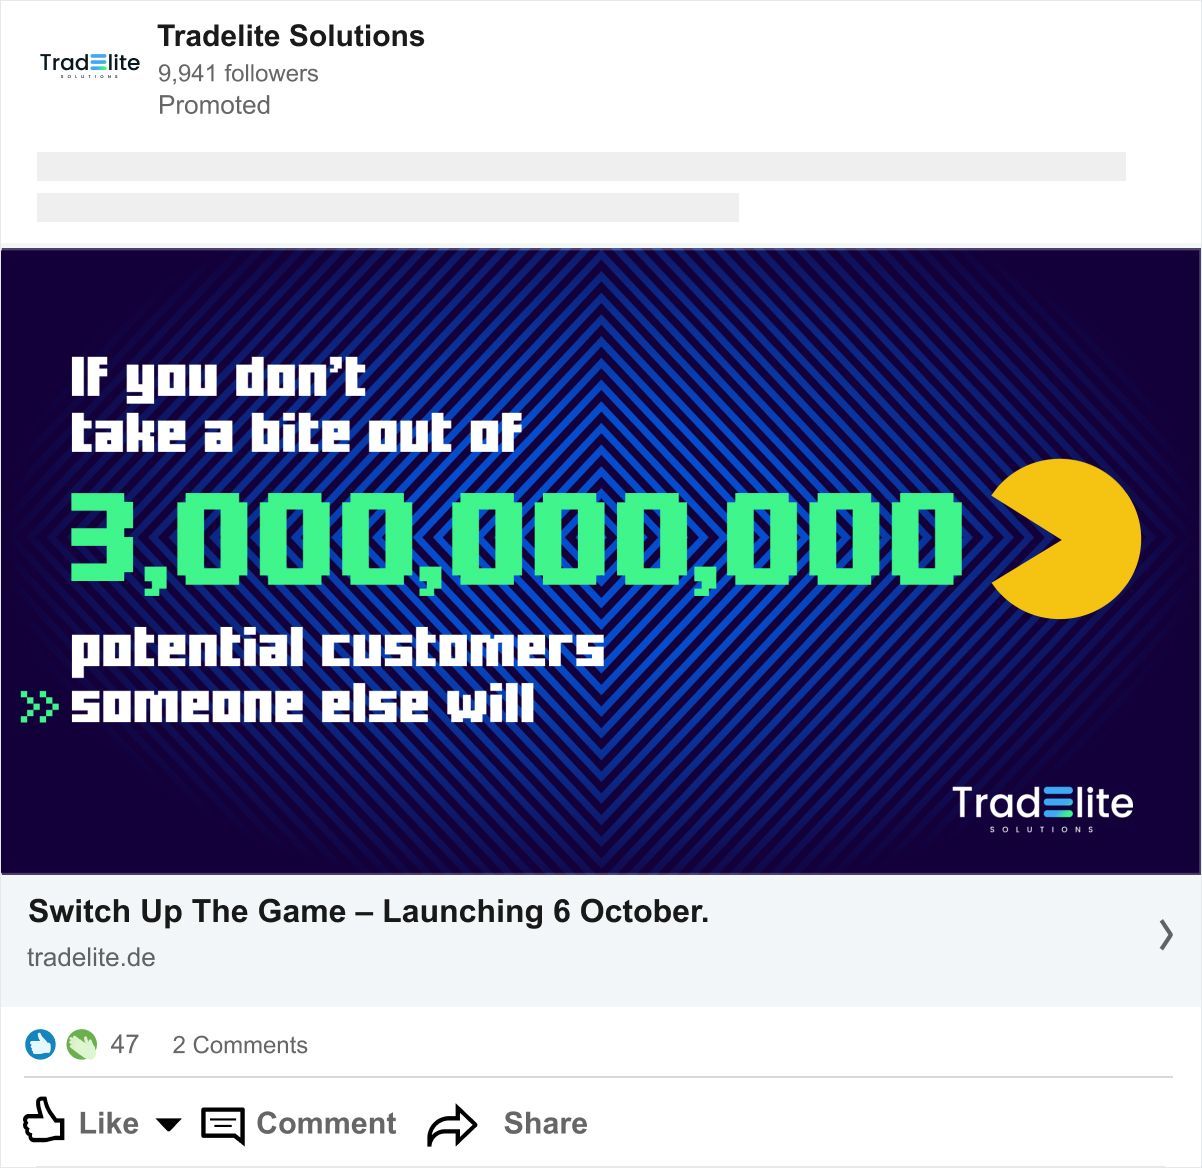
Task: Open the 'Switch Up The Game' headline
Action: click(368, 911)
